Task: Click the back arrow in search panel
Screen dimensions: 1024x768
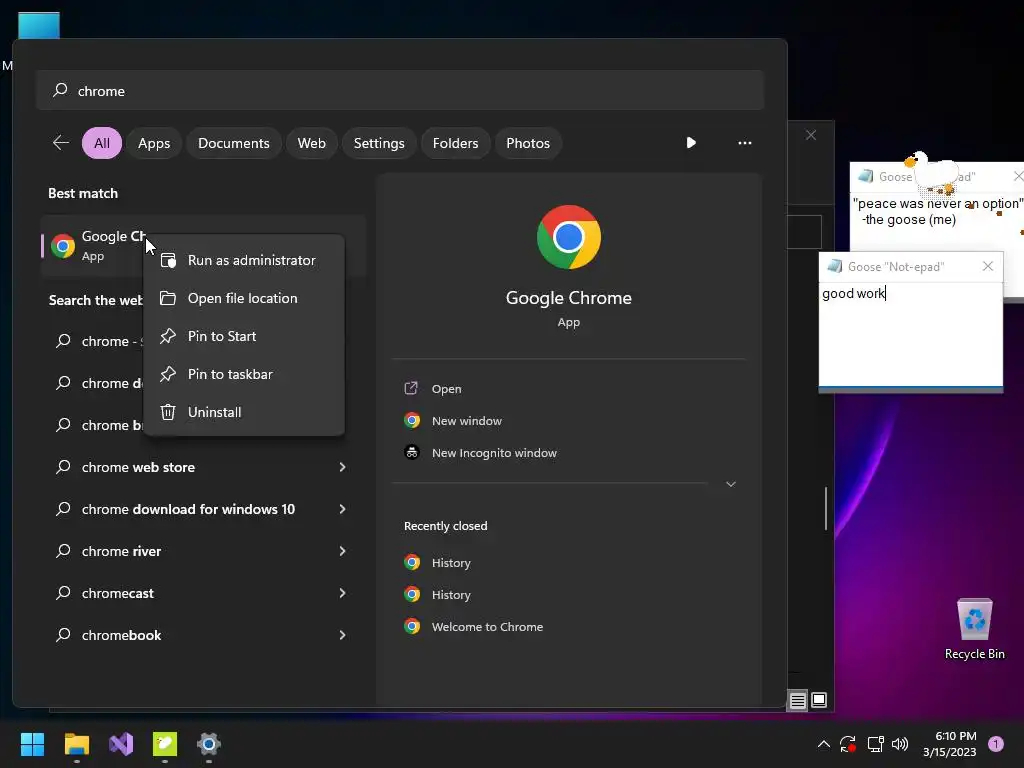Action: [x=61, y=143]
